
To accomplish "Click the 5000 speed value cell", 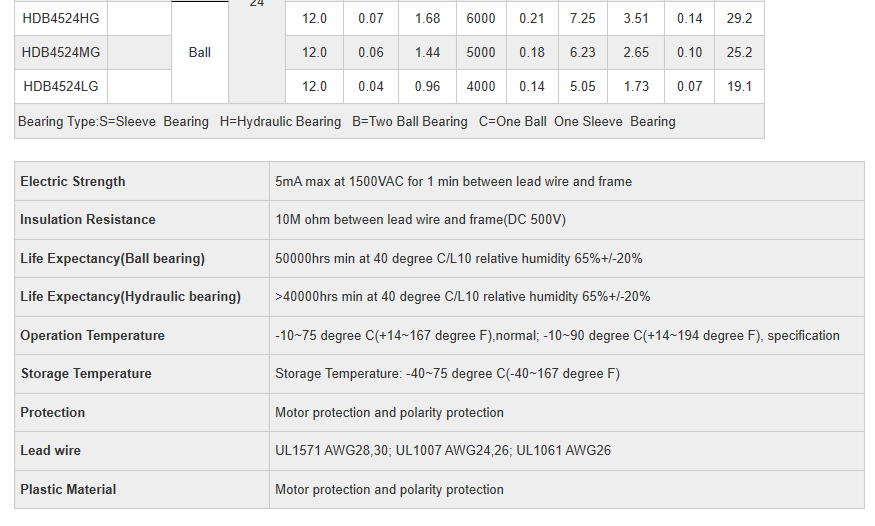I will pos(481,52).
